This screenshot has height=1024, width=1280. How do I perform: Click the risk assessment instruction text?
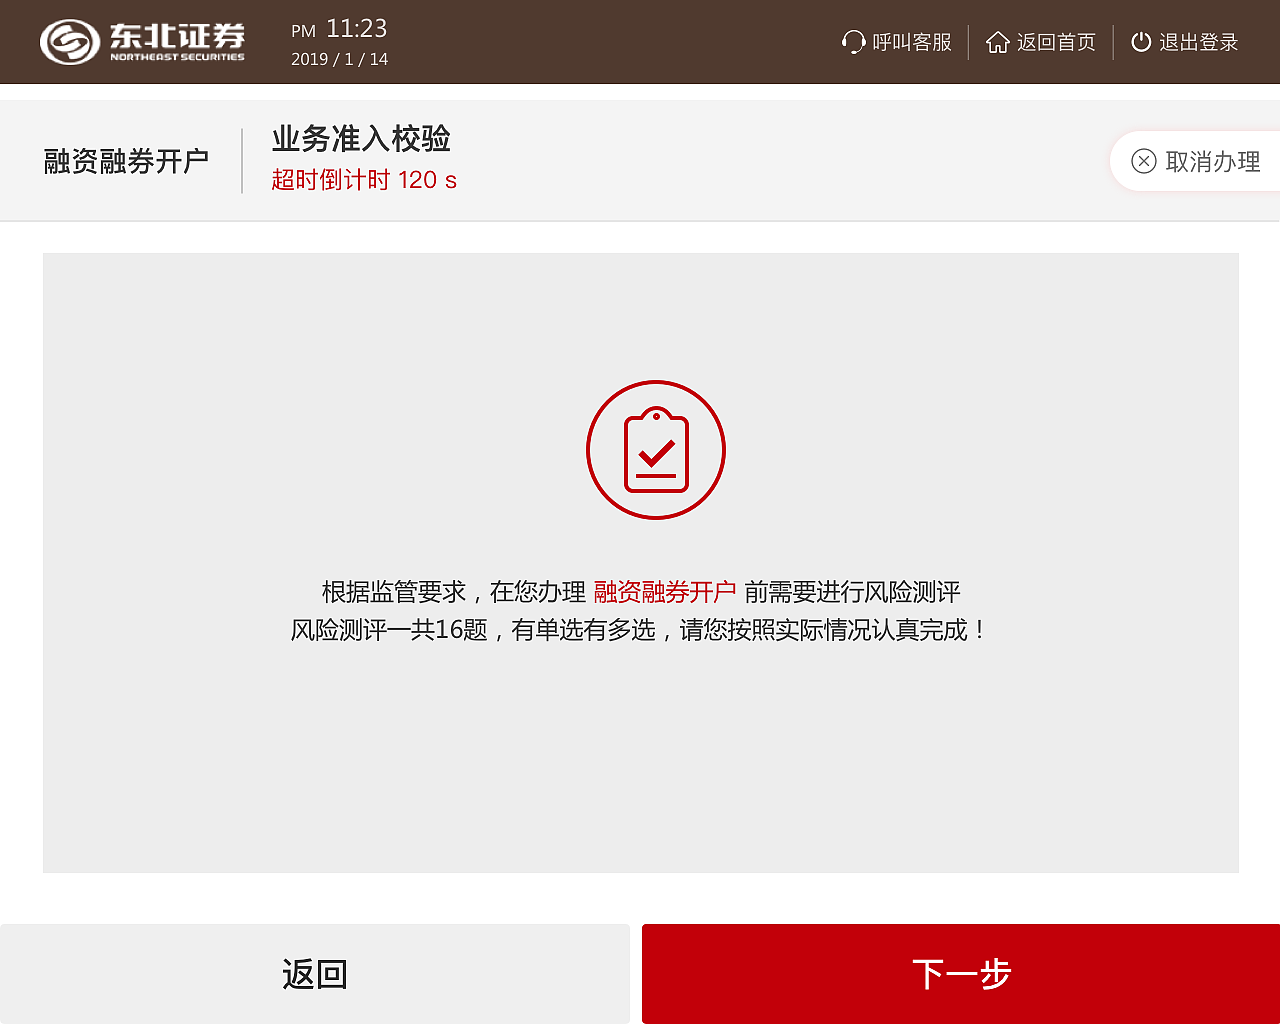pos(640,611)
